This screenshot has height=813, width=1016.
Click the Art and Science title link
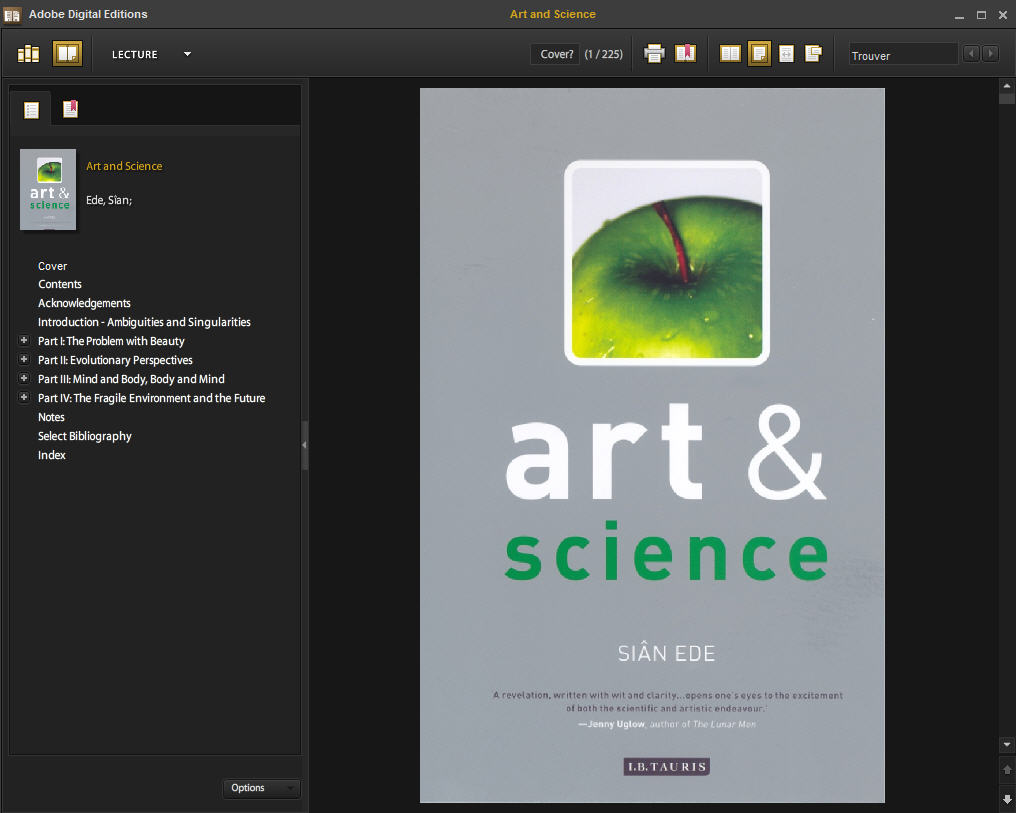click(124, 166)
